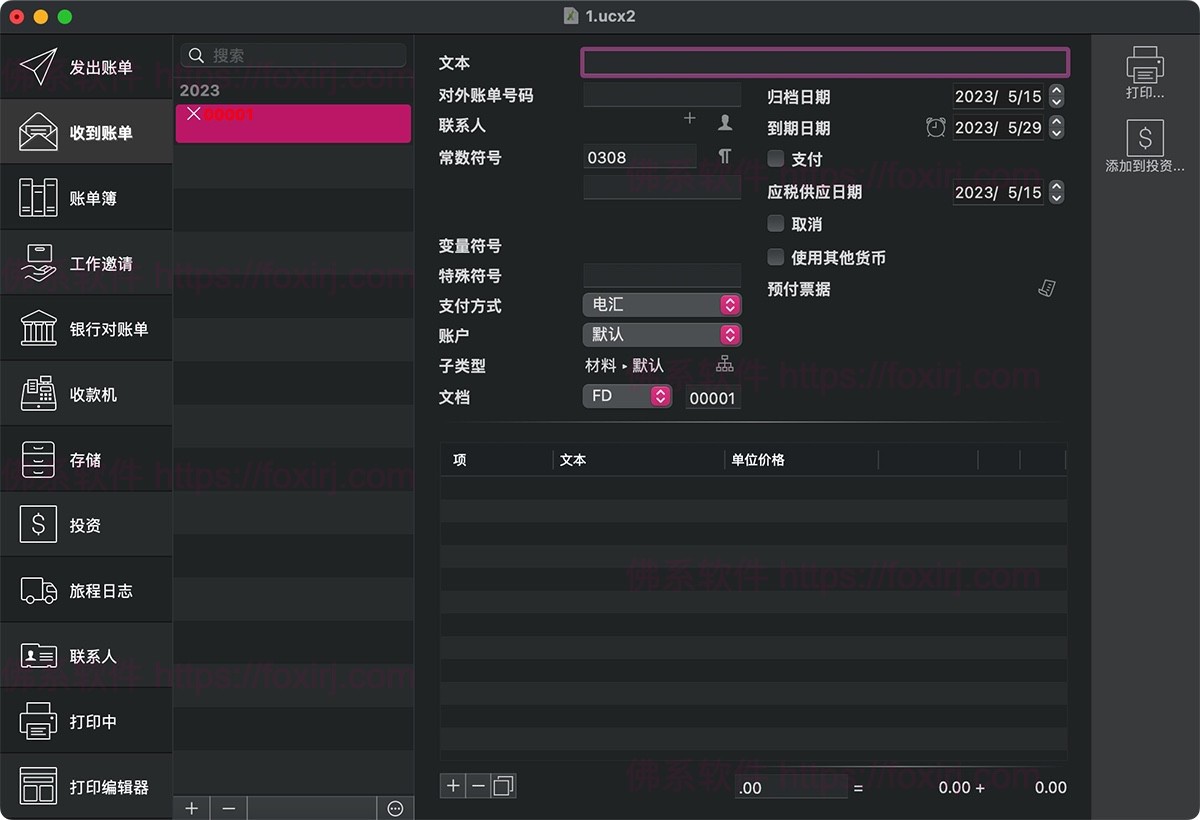The height and width of the screenshot is (820, 1200).
Task: Click the receipt icon next to 预付票据
Action: pos(1047,288)
